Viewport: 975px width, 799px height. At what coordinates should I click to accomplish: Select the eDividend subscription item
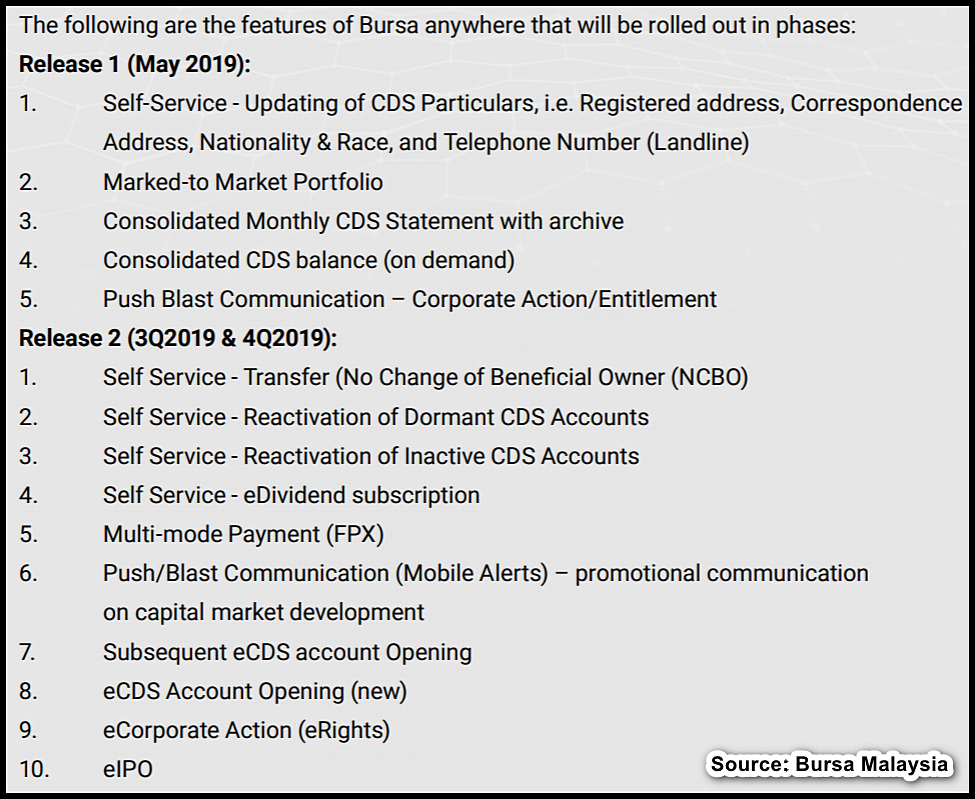291,496
